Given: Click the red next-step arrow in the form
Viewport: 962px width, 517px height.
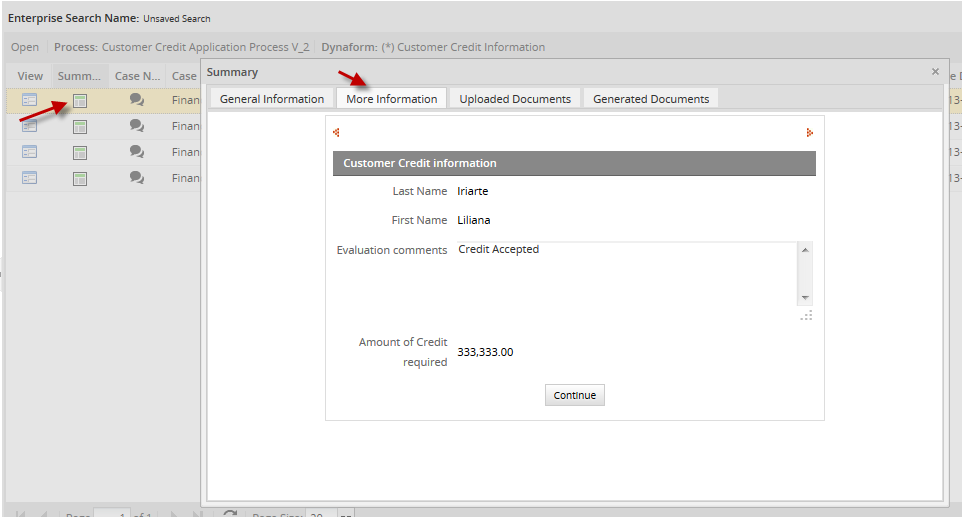Looking at the screenshot, I should tap(809, 132).
